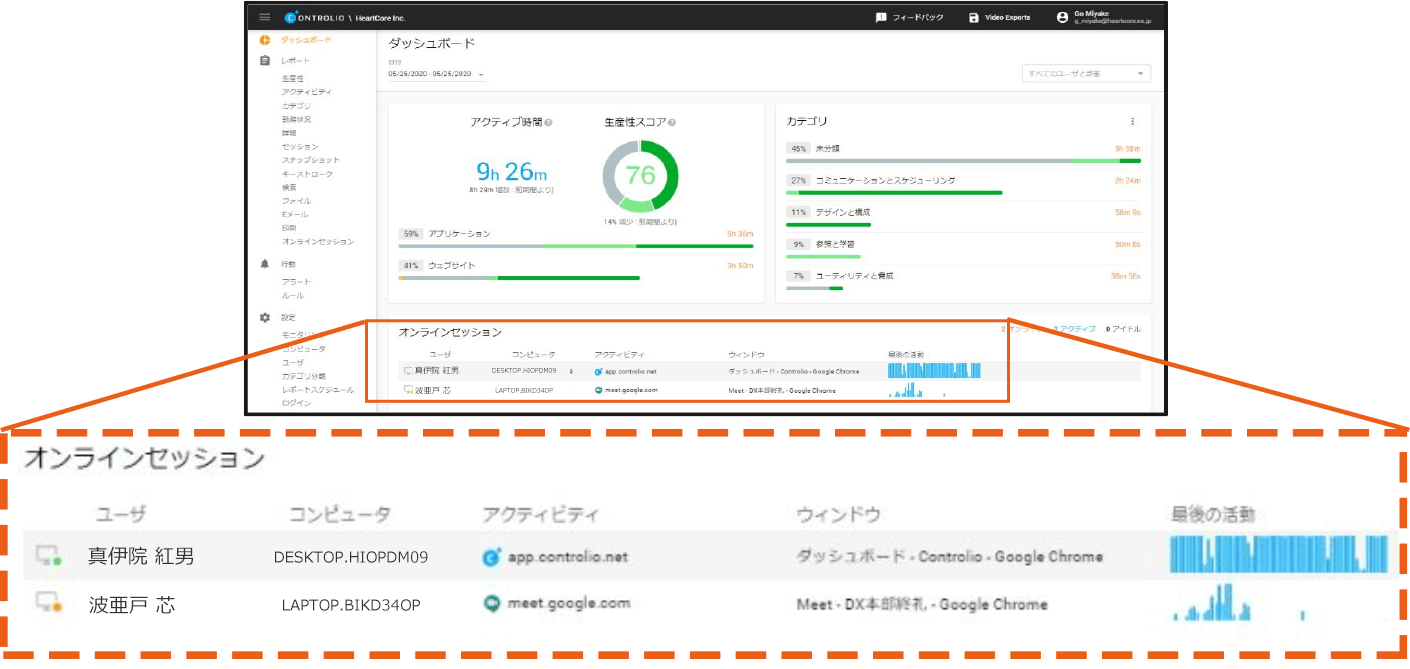Open the スナップショット report

click(x=311, y=160)
